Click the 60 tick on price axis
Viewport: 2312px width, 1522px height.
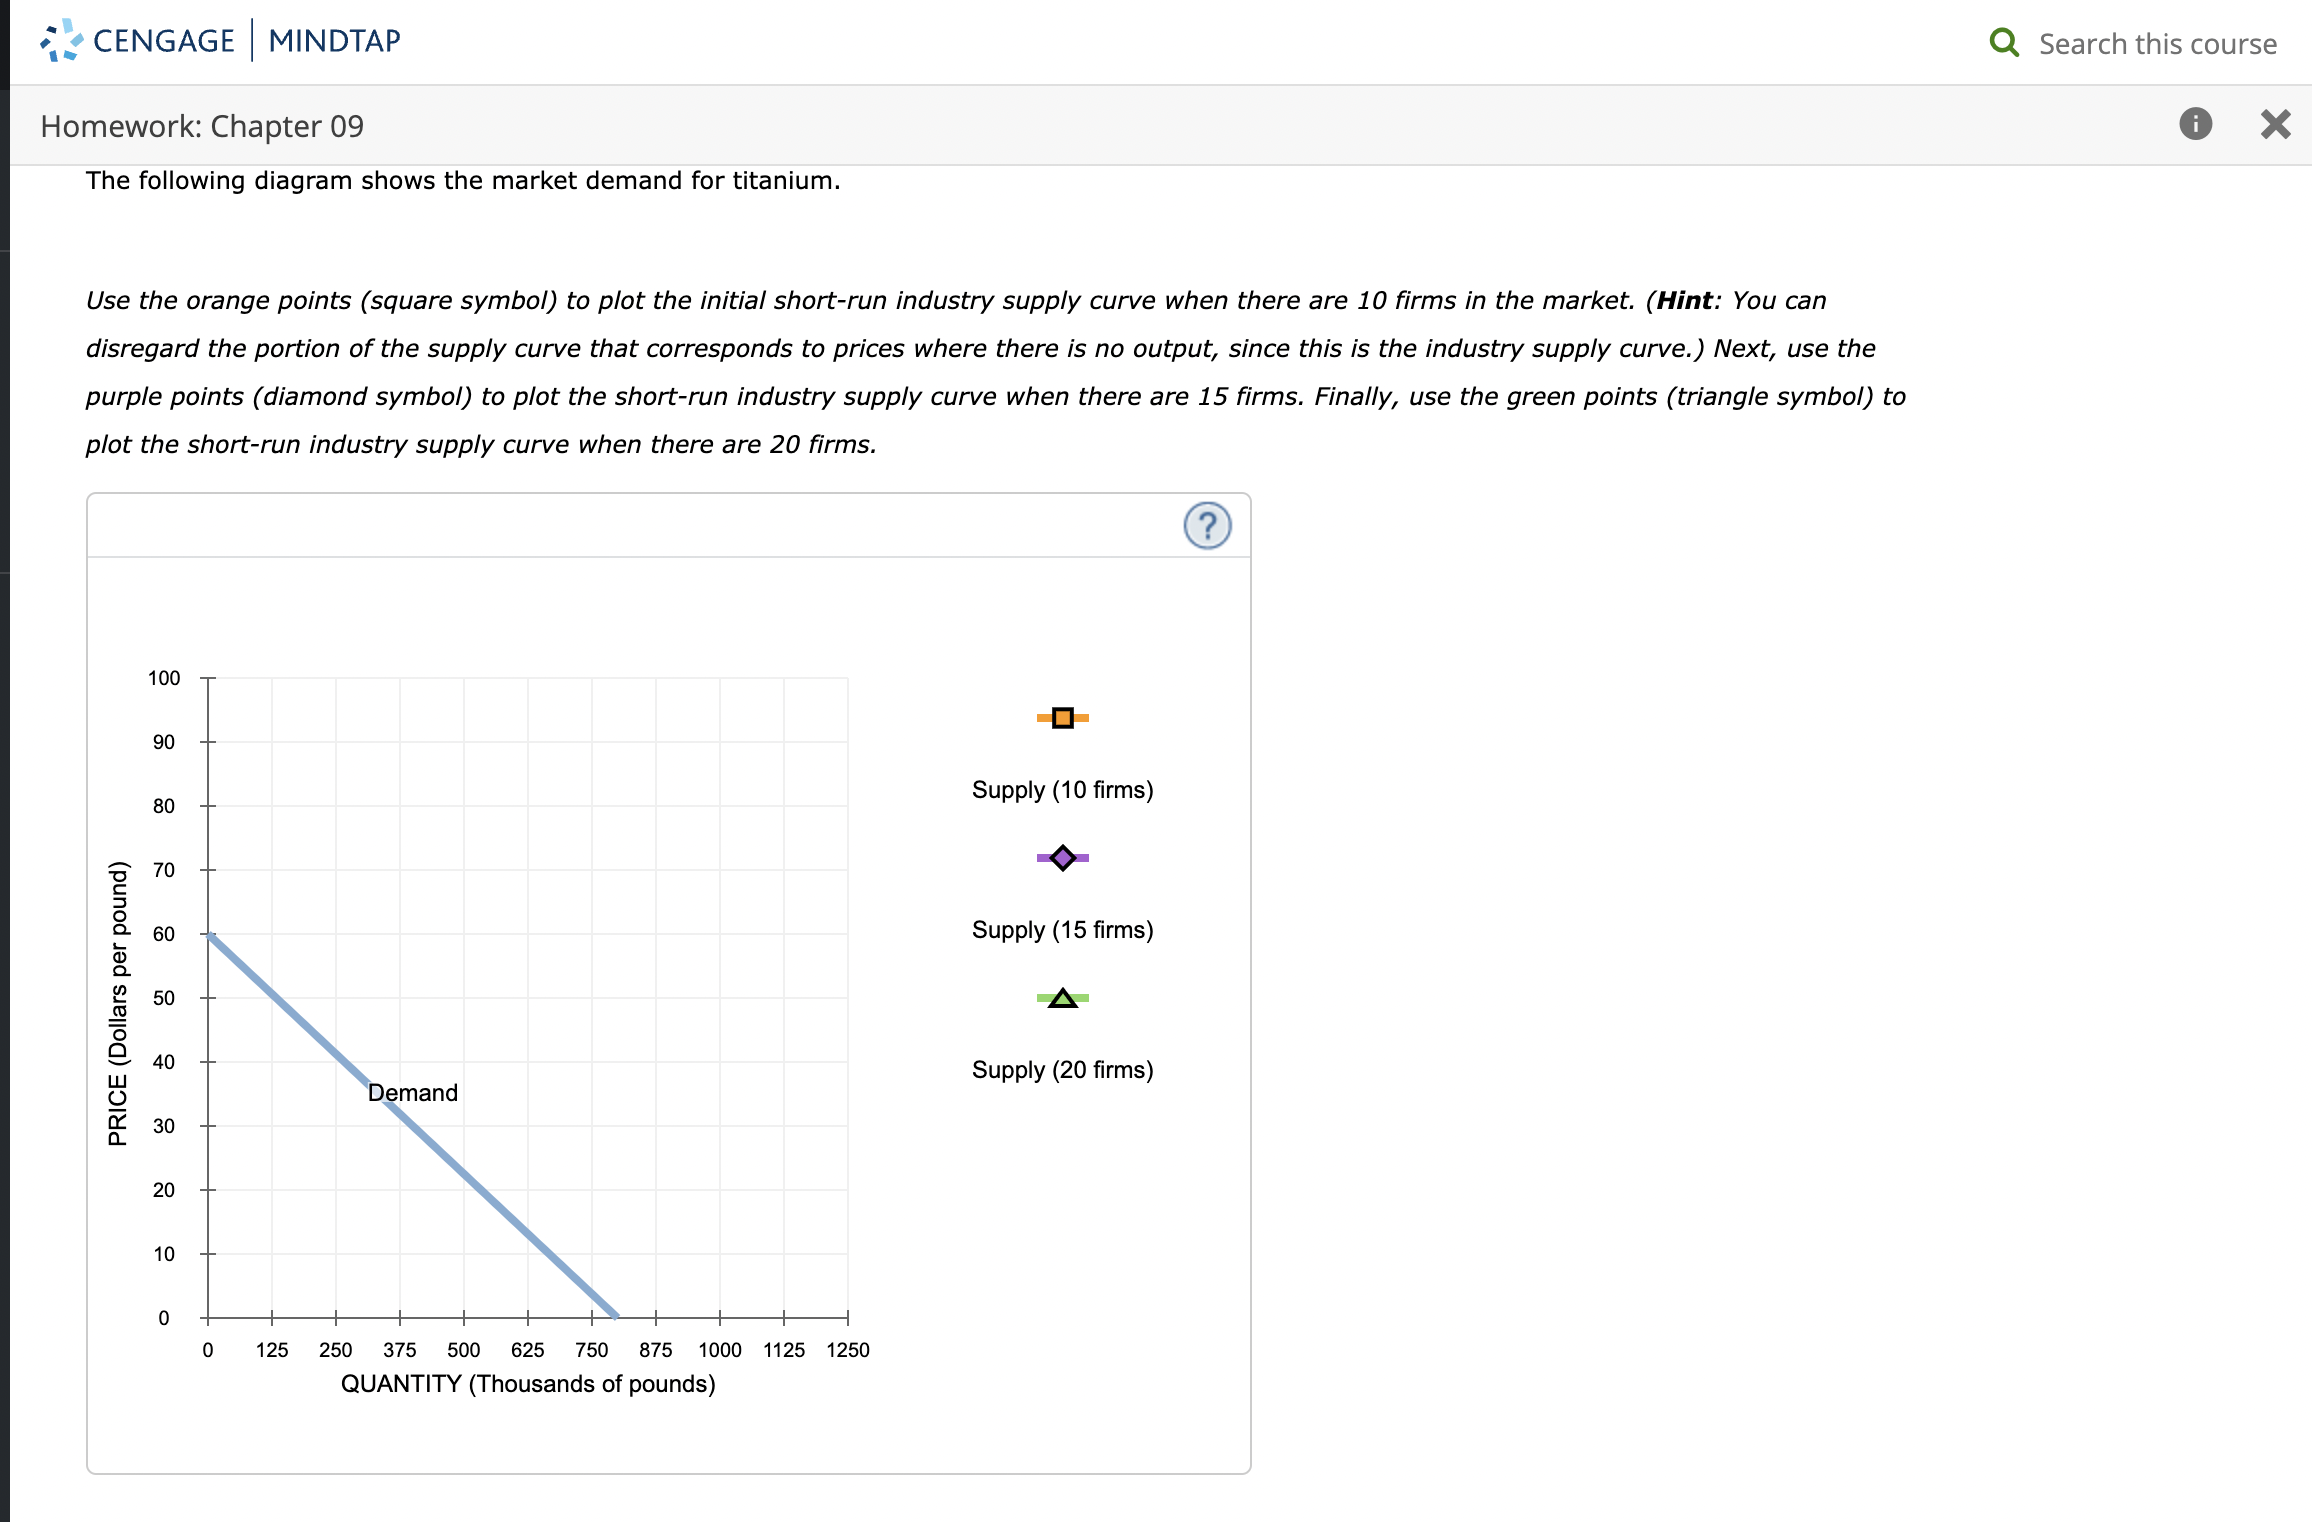click(x=164, y=934)
